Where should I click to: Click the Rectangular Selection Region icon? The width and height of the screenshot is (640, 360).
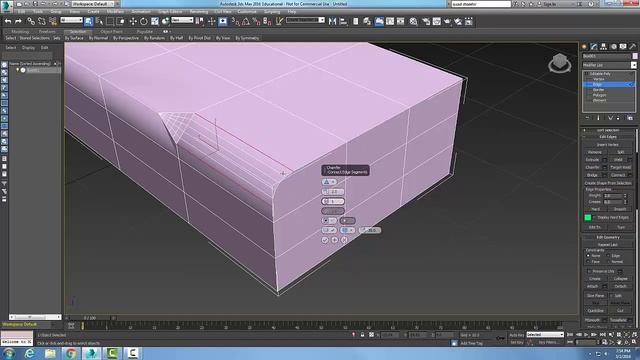pos(110,21)
